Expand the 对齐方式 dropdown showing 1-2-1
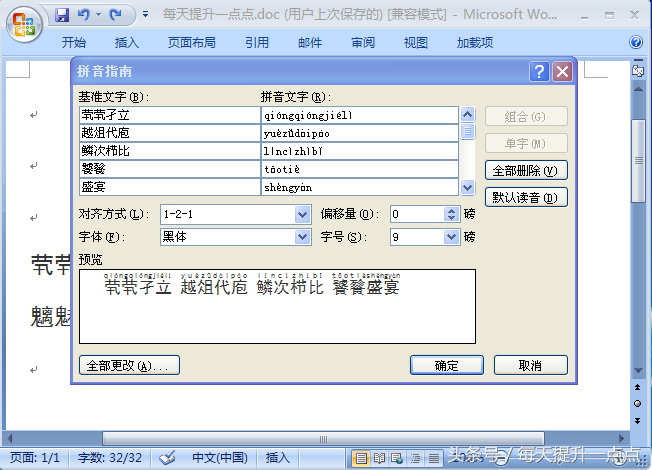The height and width of the screenshot is (470, 652). click(303, 215)
